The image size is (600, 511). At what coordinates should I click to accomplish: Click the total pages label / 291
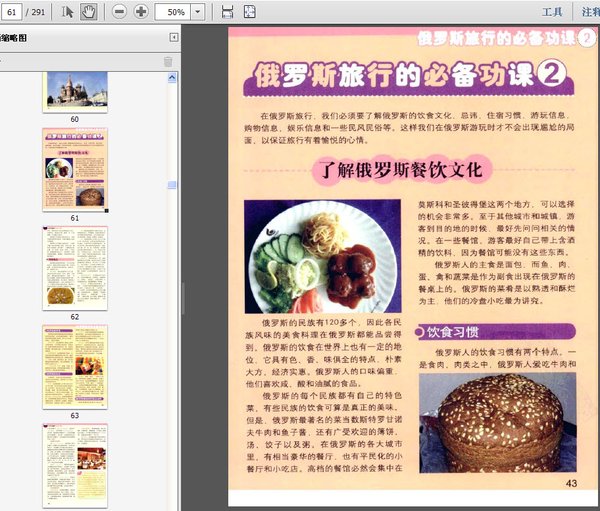point(35,12)
